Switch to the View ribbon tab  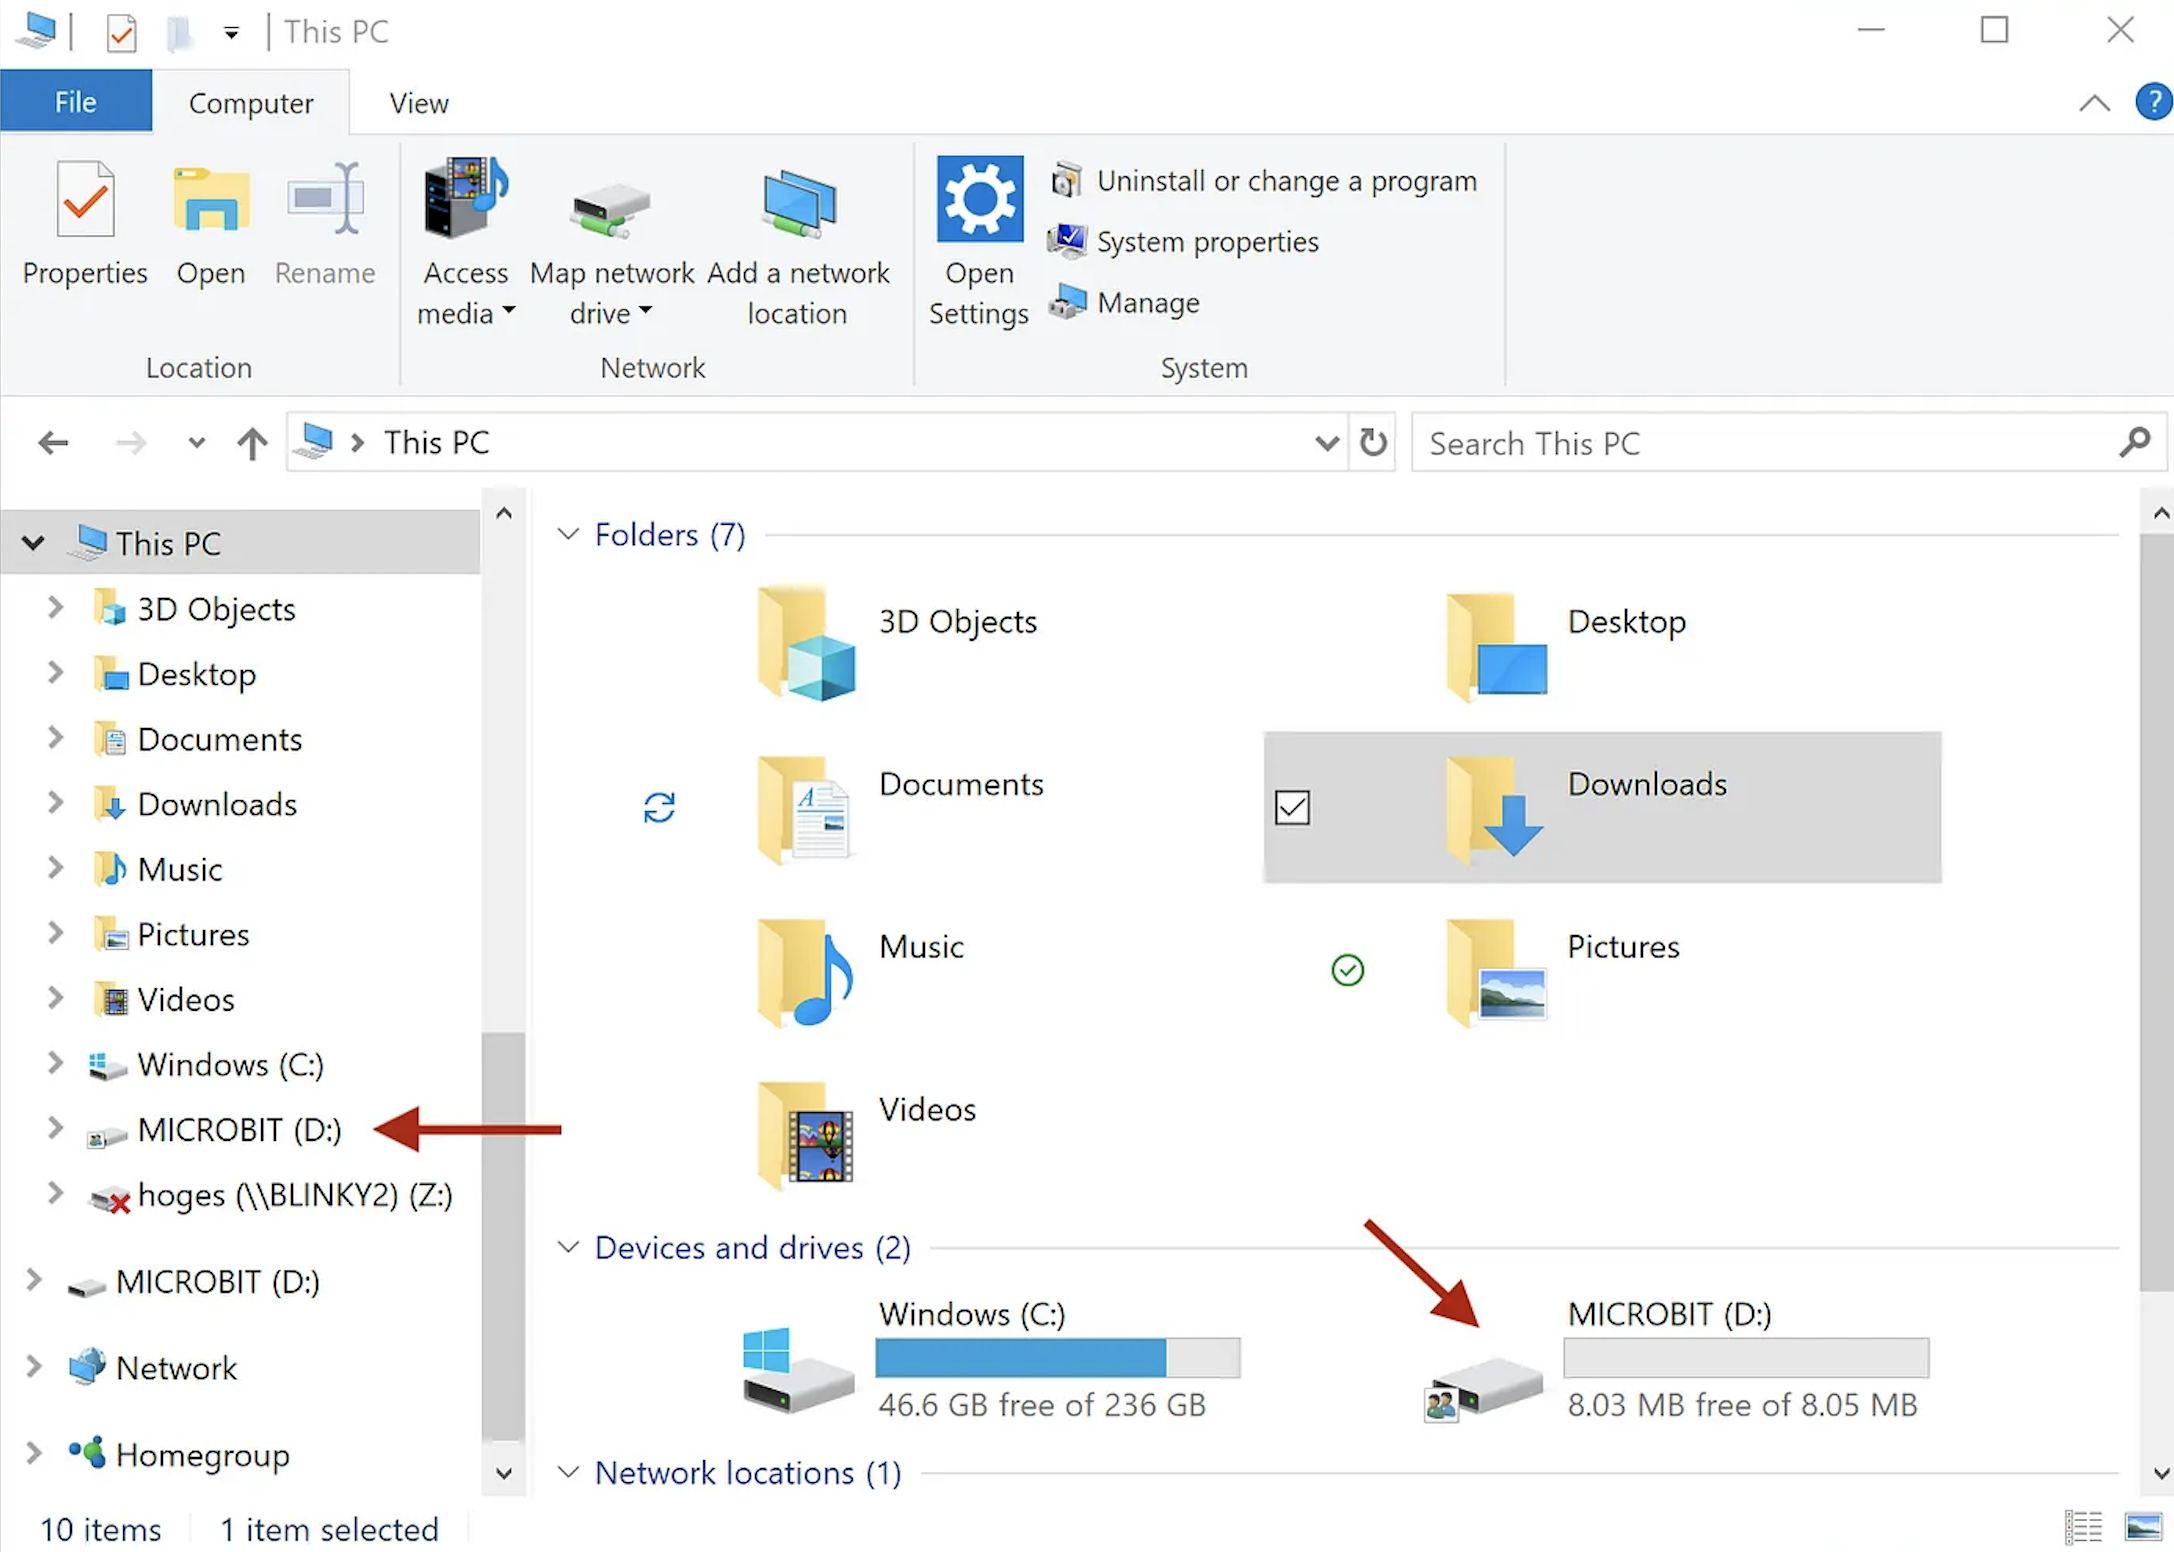coord(418,103)
